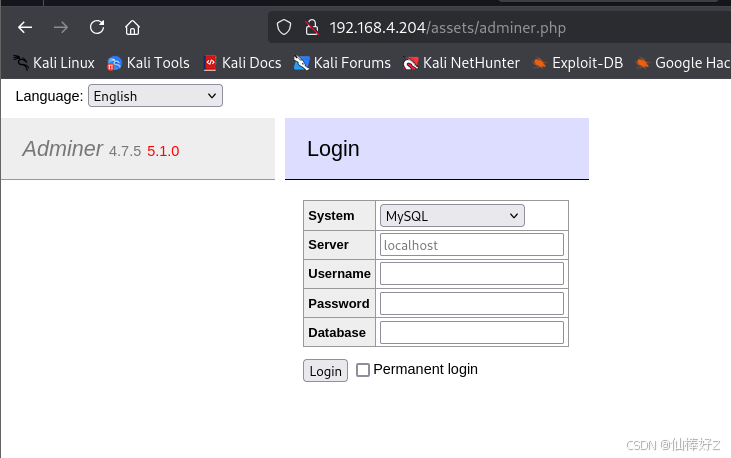Screen dimensions: 731x458
Task: Open the Exploit-DB bookmark
Action: 578,63
